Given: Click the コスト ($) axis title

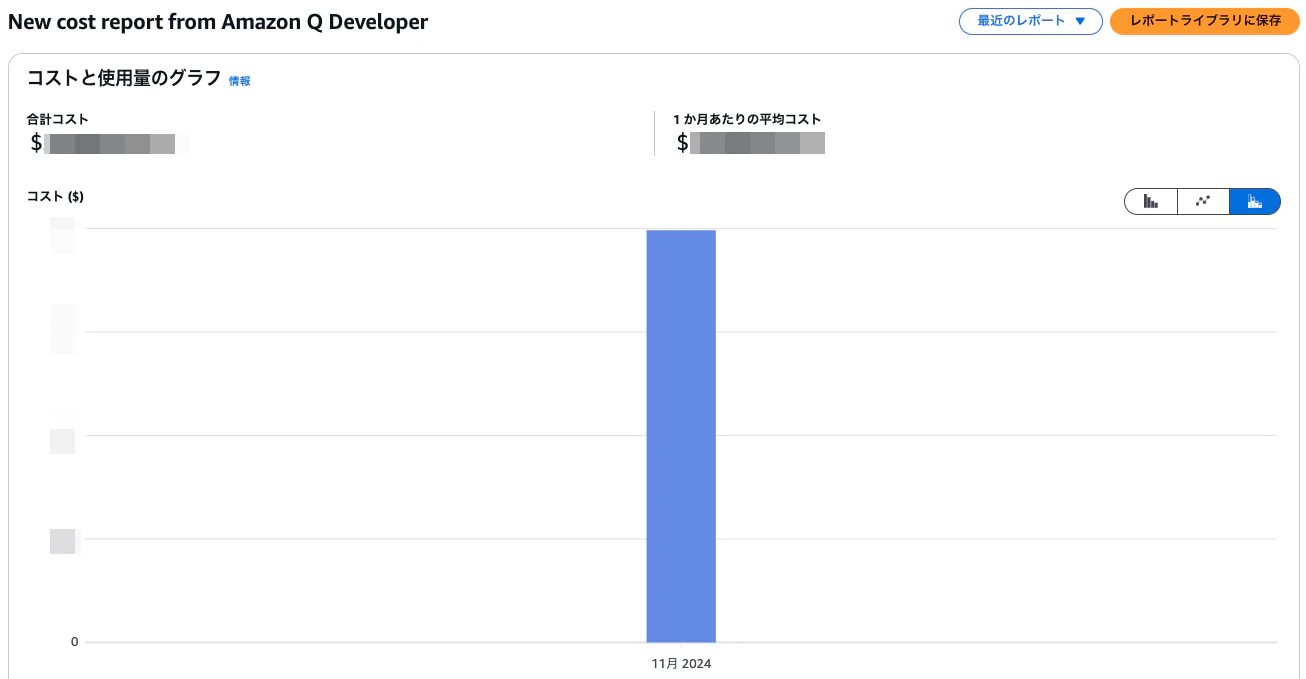Looking at the screenshot, I should [55, 196].
